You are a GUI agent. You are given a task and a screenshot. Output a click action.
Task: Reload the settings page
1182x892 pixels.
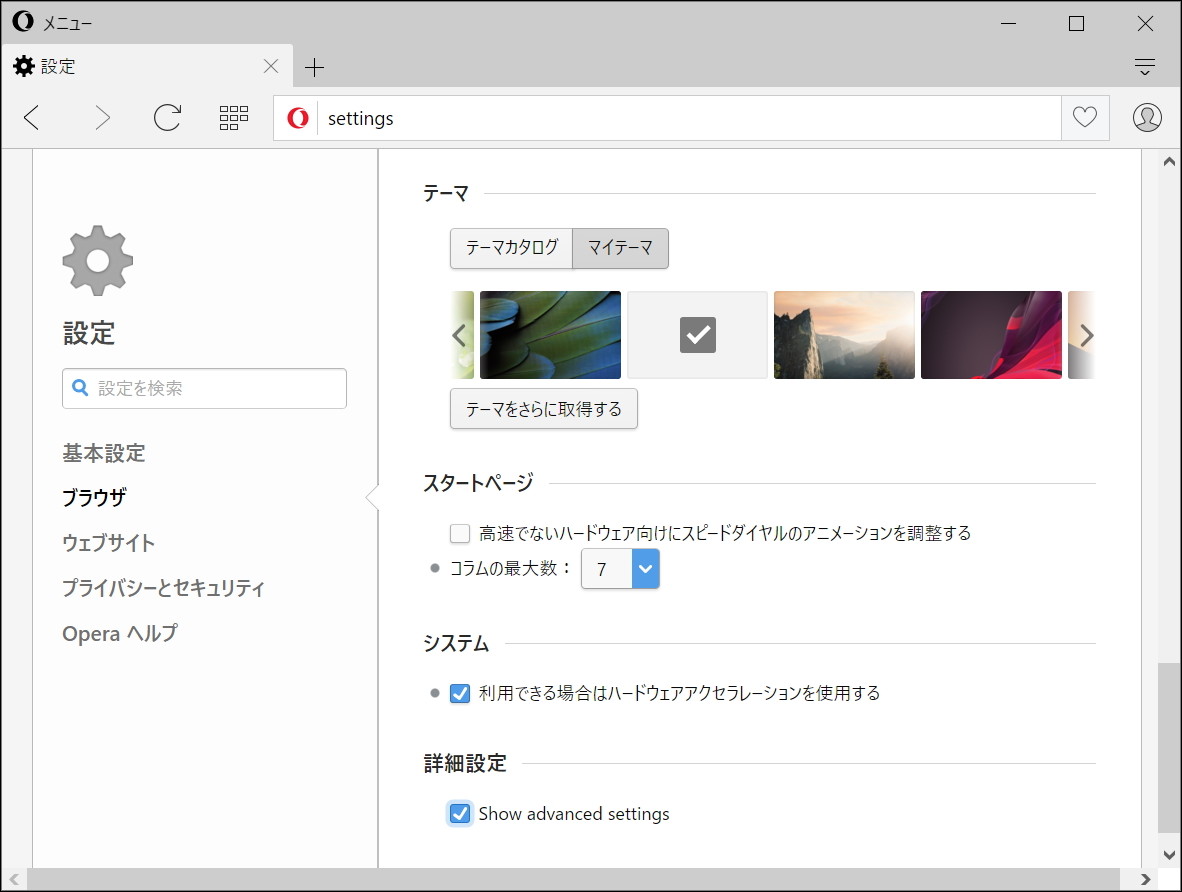(x=168, y=117)
